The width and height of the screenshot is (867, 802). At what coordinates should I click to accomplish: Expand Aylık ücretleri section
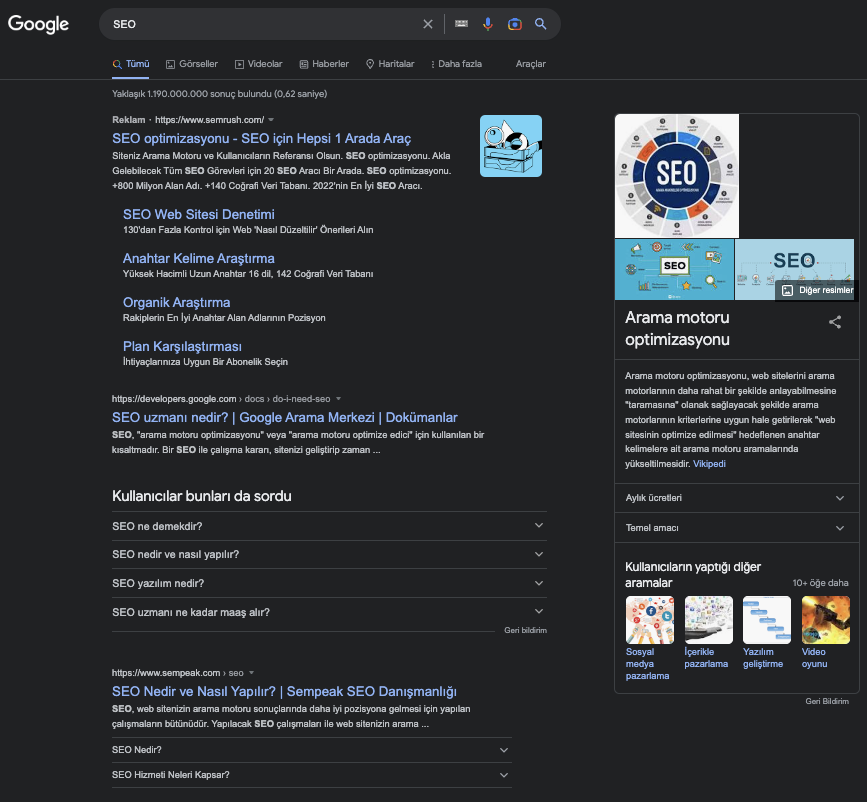[x=735, y=497]
